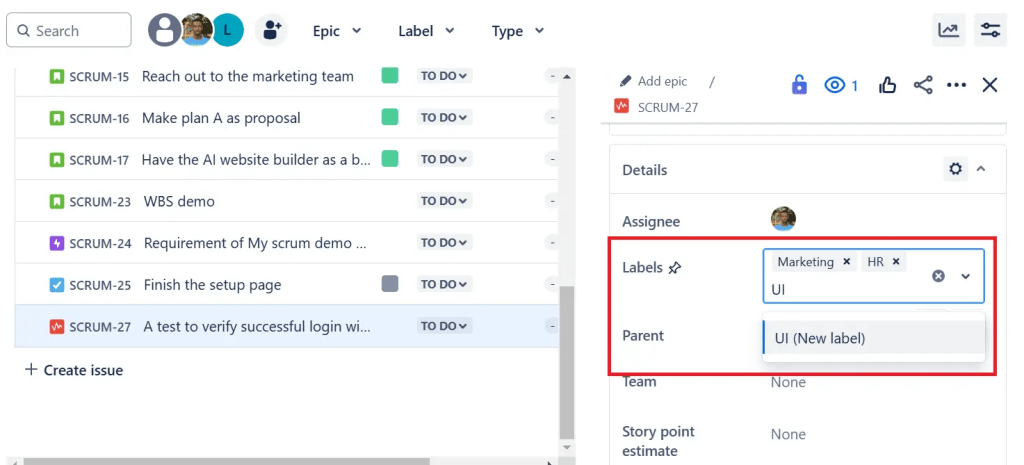
Task: Open the Type filter dropdown
Action: pyautogui.click(x=518, y=31)
